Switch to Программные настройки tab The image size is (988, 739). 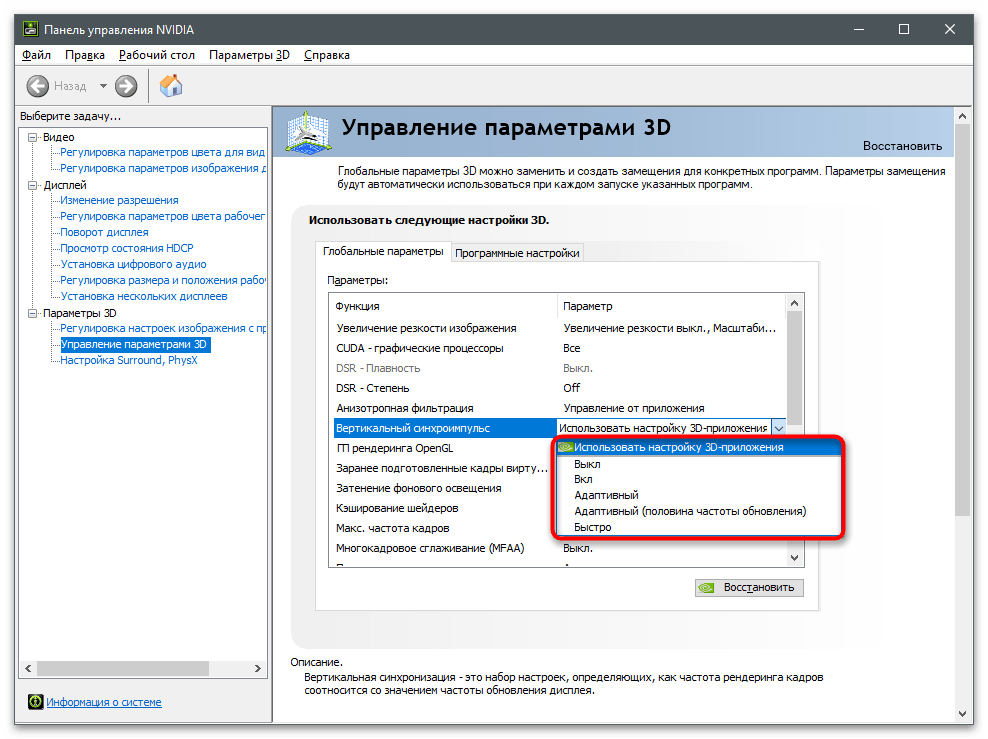point(517,253)
